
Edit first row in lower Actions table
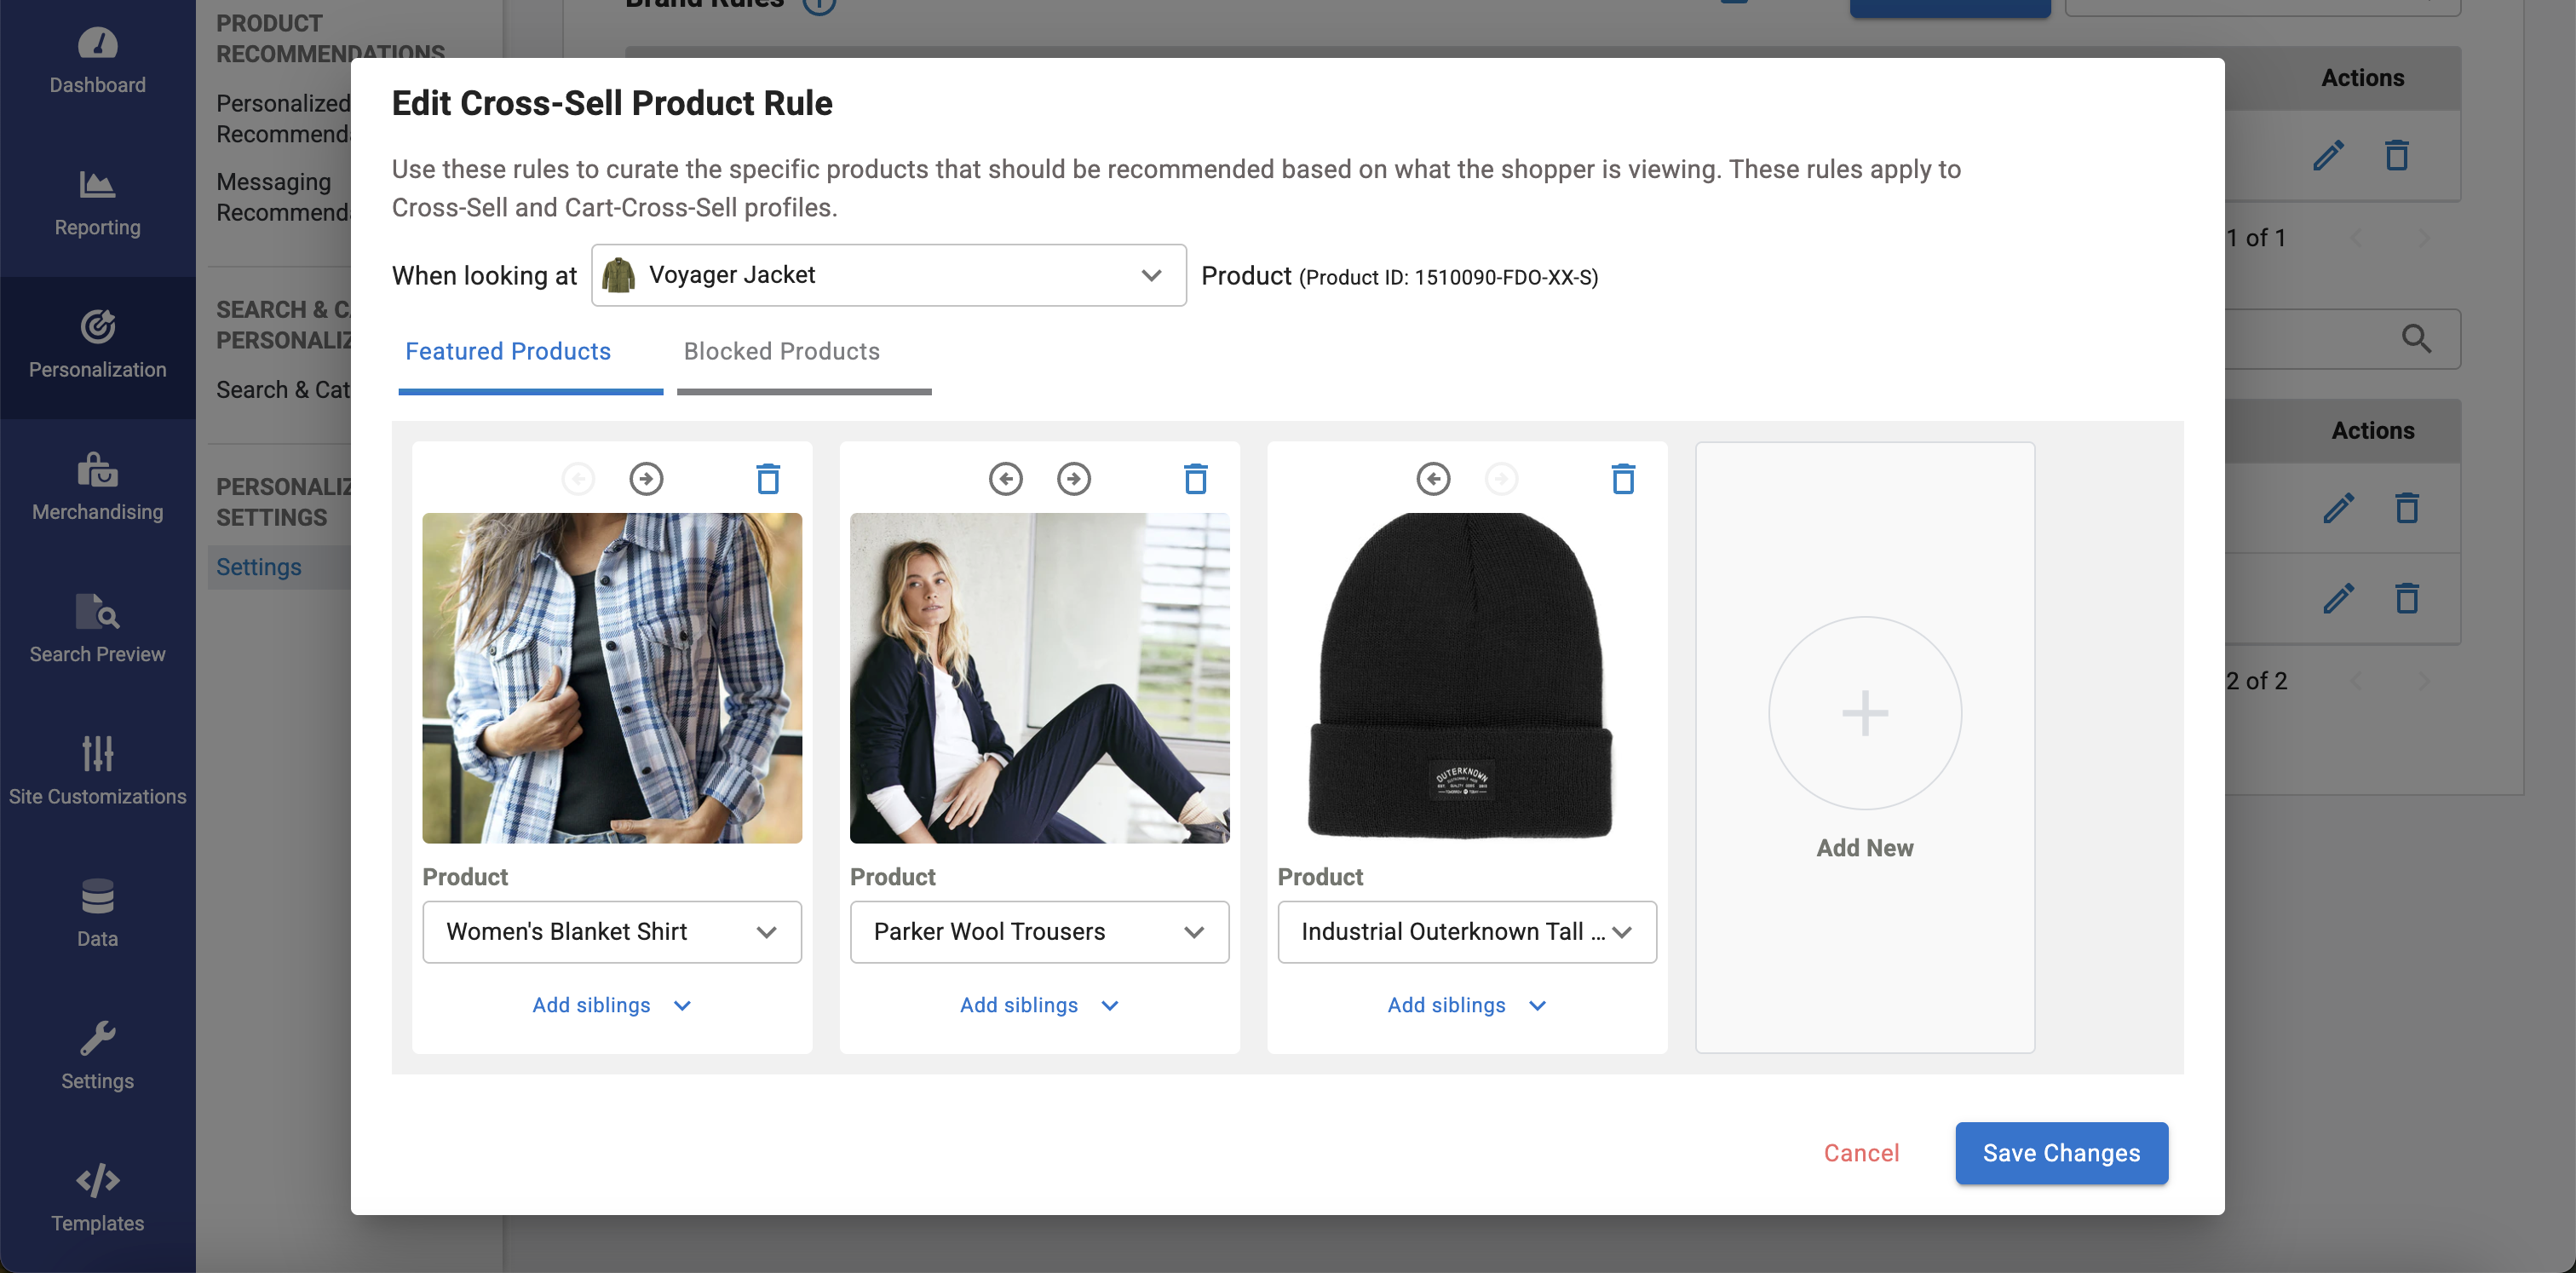[2338, 508]
